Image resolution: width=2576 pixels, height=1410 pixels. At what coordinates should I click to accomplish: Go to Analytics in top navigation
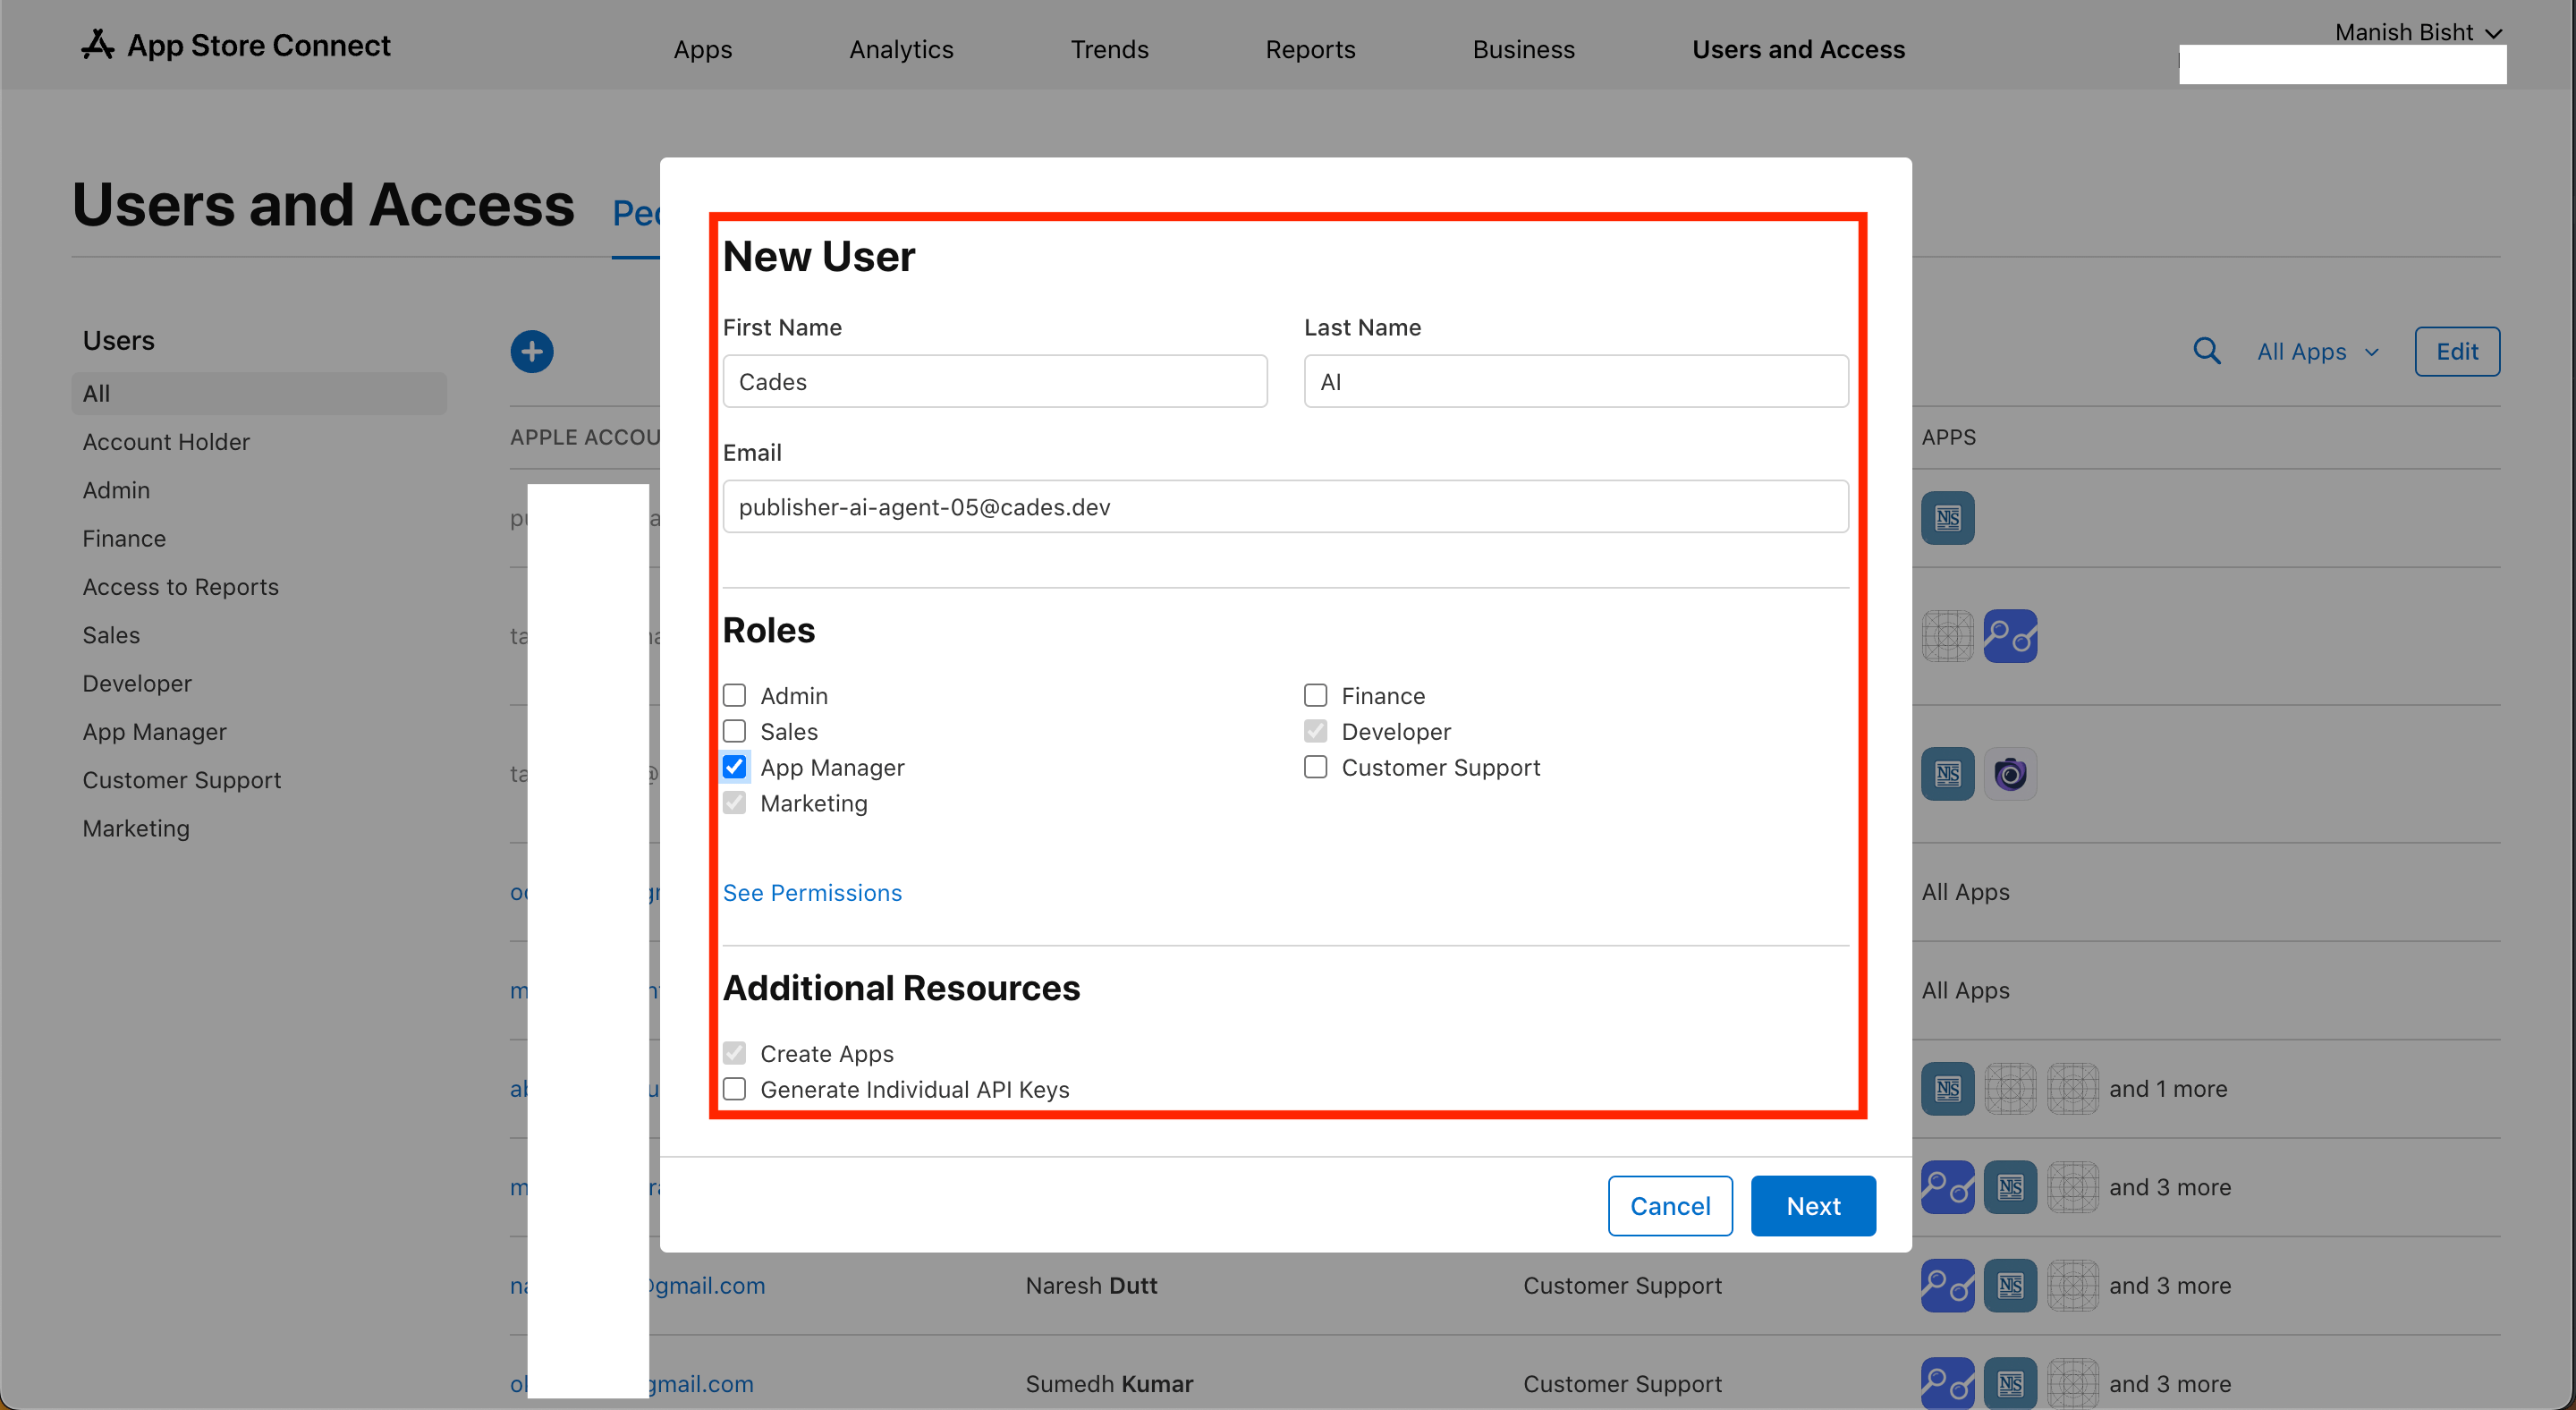coord(901,49)
